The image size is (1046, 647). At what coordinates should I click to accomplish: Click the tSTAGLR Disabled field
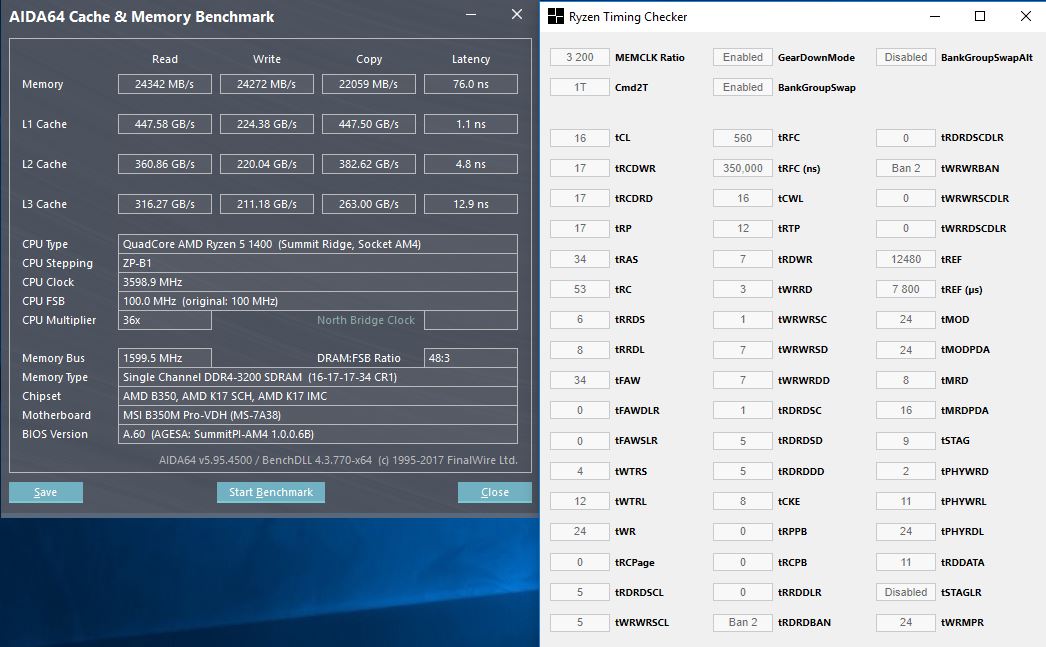click(906, 592)
